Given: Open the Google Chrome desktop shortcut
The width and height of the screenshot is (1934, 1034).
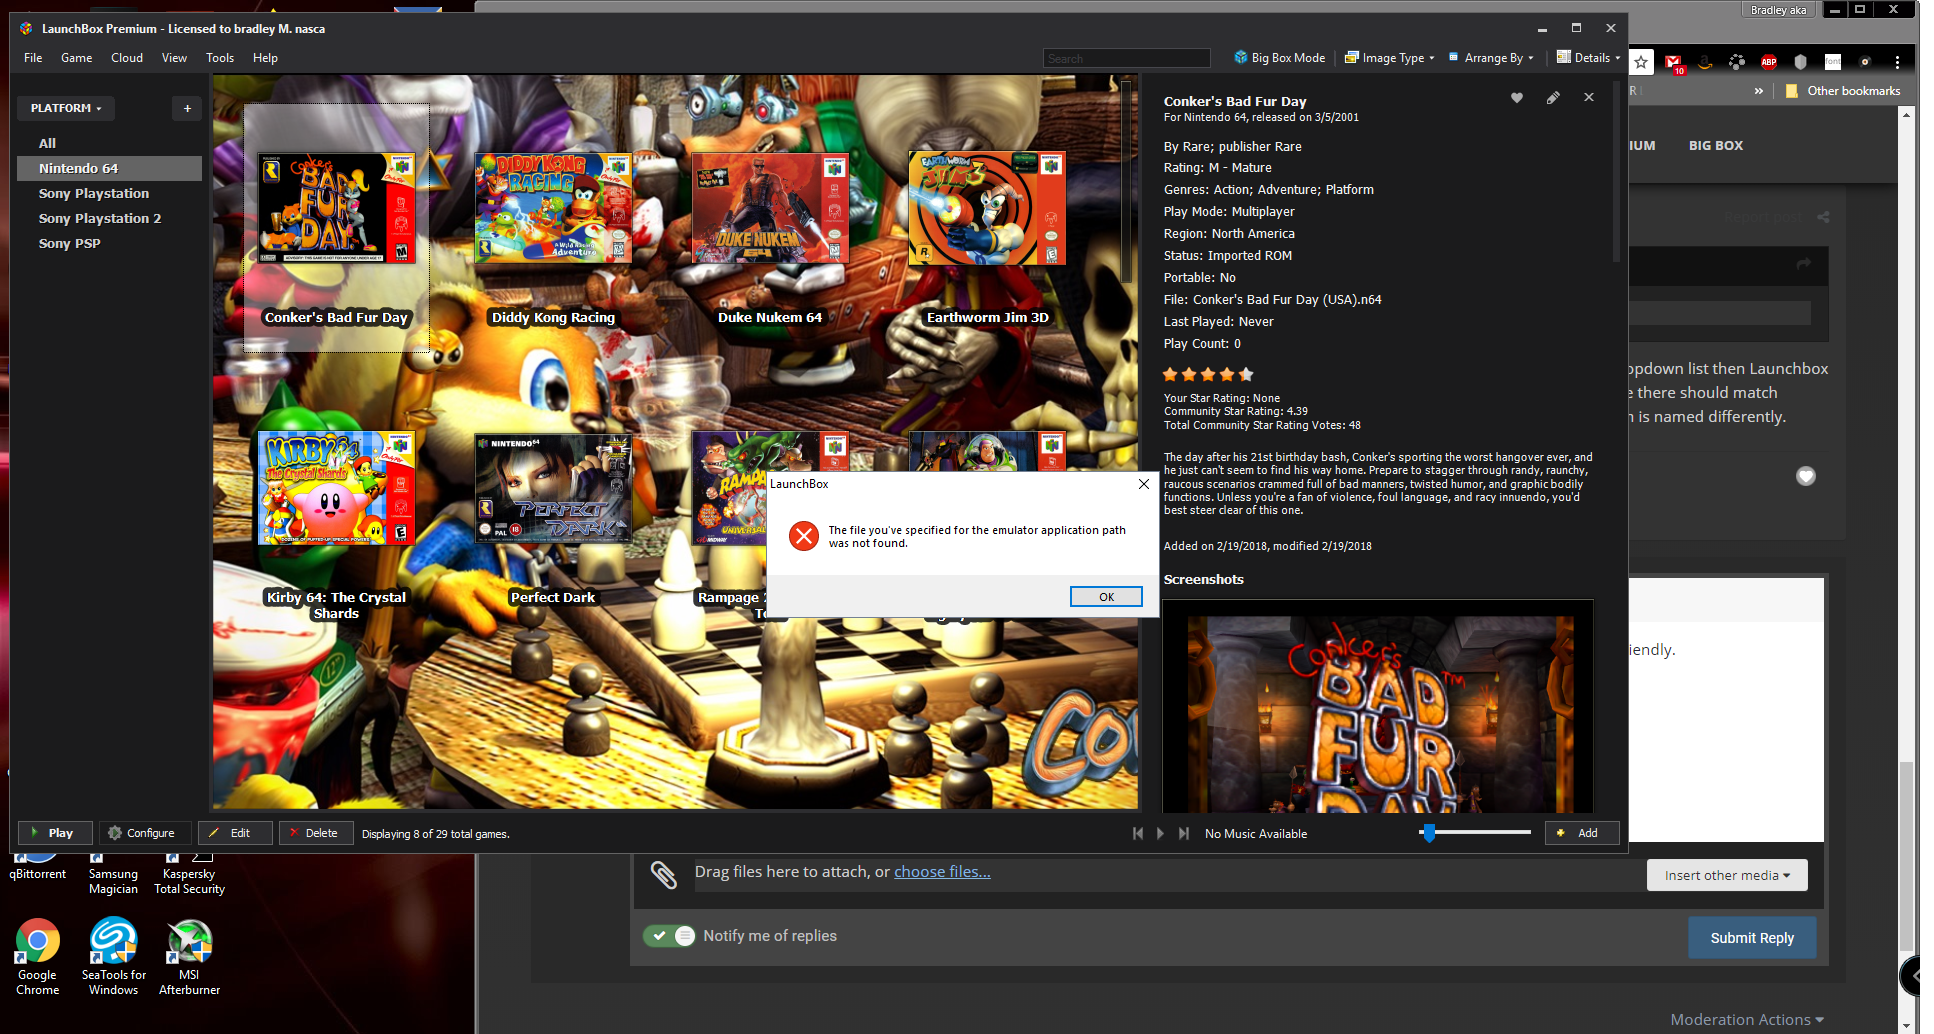Looking at the screenshot, I should point(38,958).
